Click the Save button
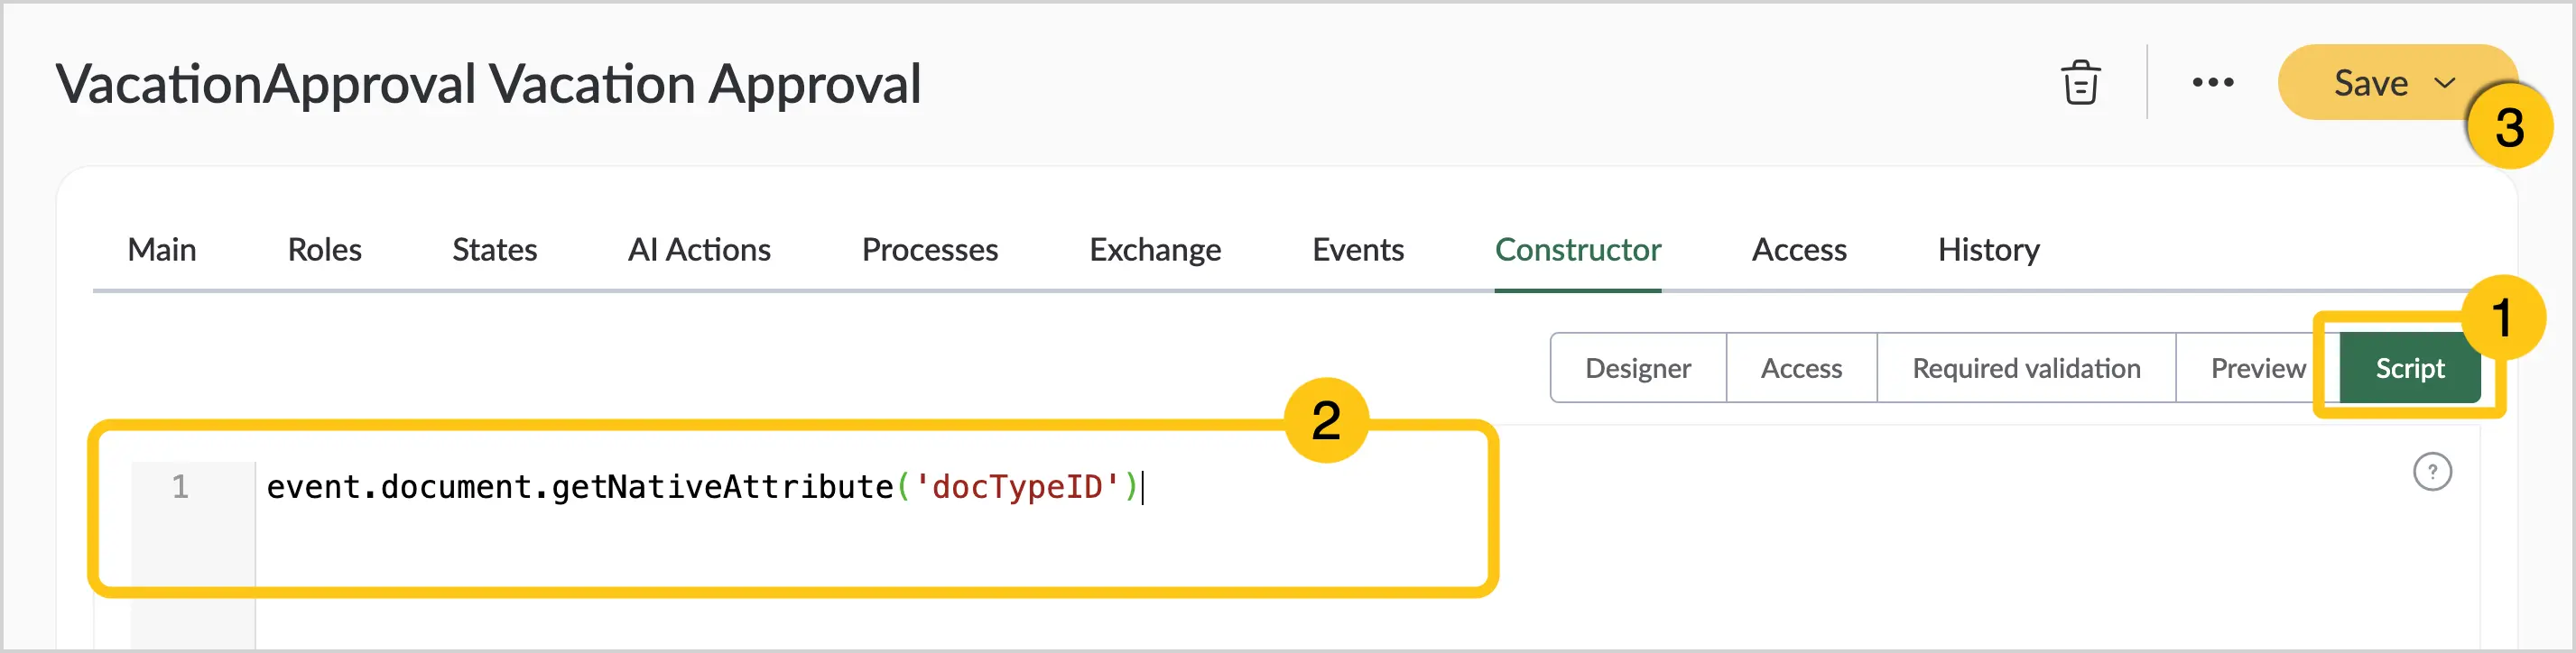 tap(2371, 83)
